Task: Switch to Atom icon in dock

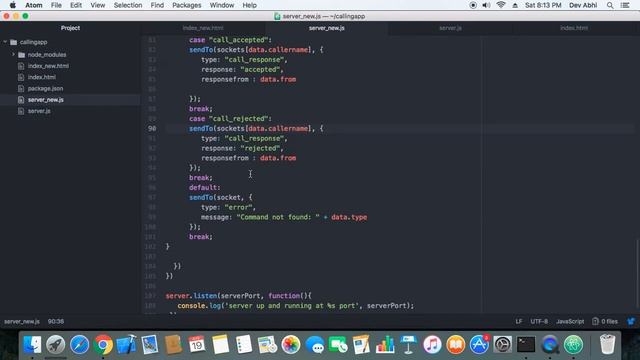Action: click(573, 345)
